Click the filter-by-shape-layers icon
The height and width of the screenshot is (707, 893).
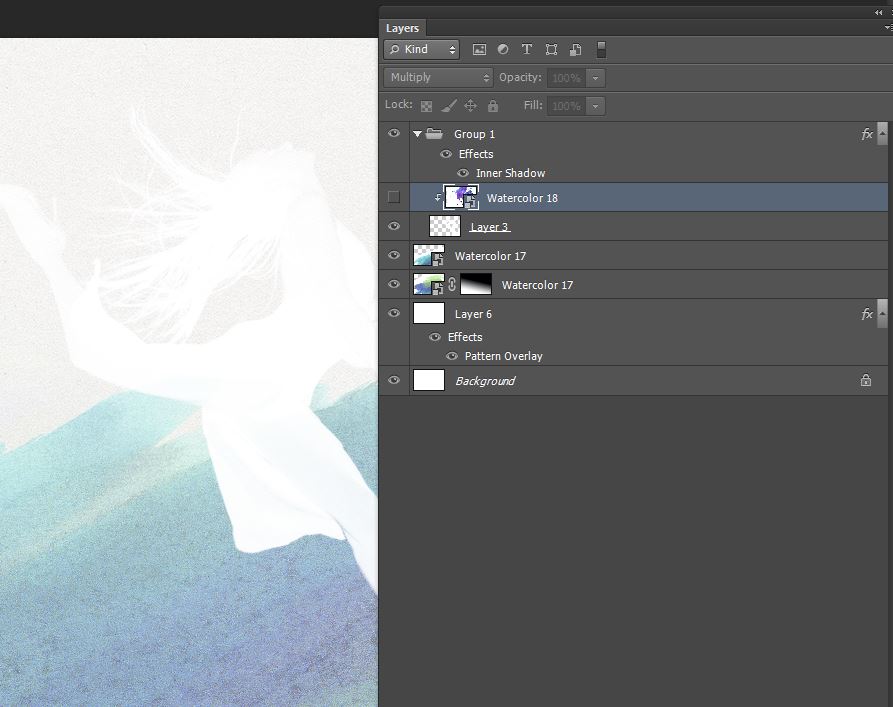click(551, 49)
